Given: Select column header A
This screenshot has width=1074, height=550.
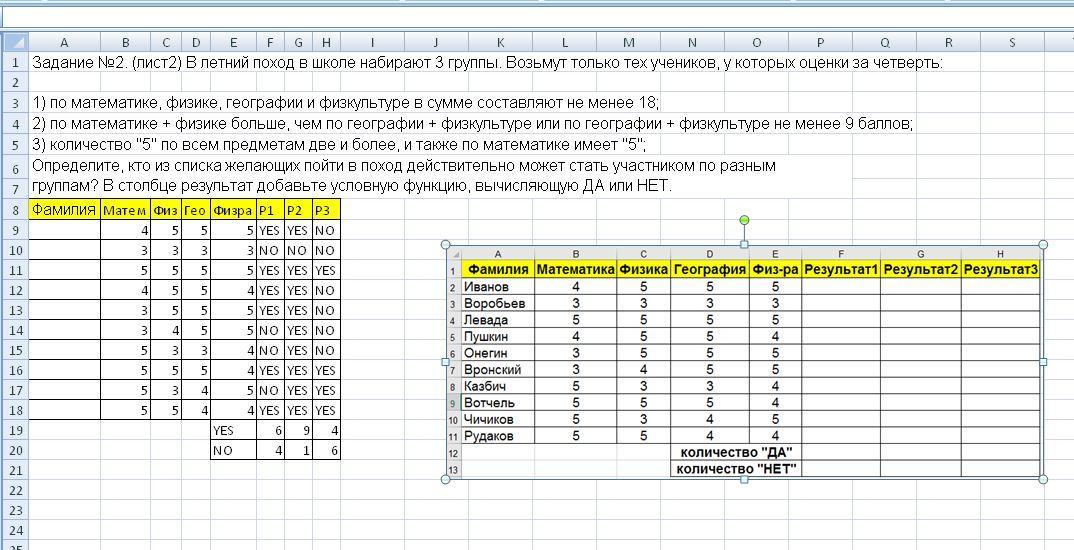Looking at the screenshot, I should tap(64, 42).
